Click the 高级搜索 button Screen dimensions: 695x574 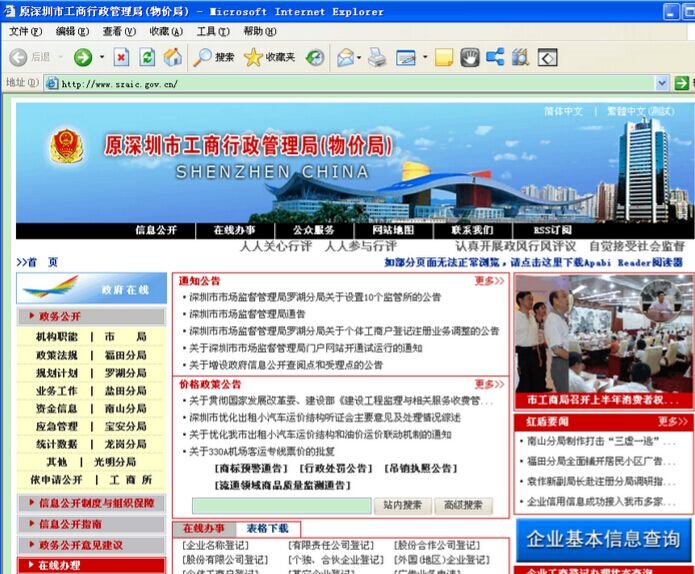tap(463, 505)
